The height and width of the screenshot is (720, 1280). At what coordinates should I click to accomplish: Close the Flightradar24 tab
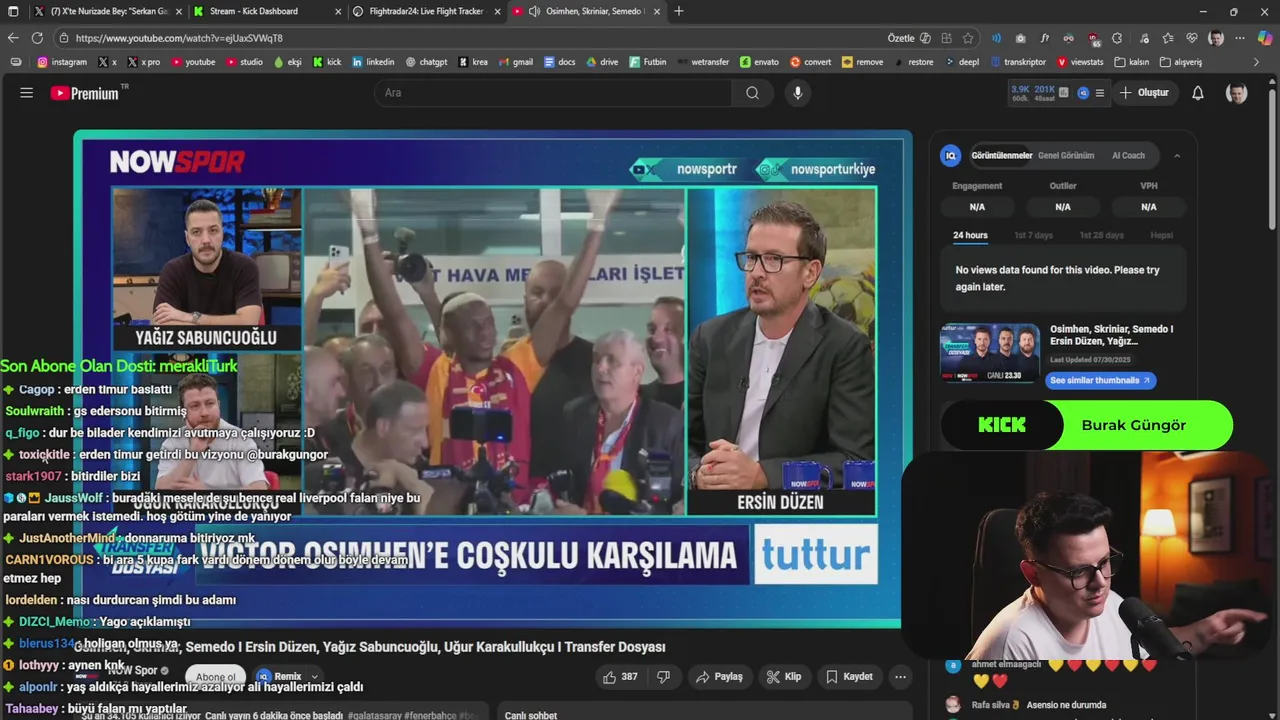point(497,11)
